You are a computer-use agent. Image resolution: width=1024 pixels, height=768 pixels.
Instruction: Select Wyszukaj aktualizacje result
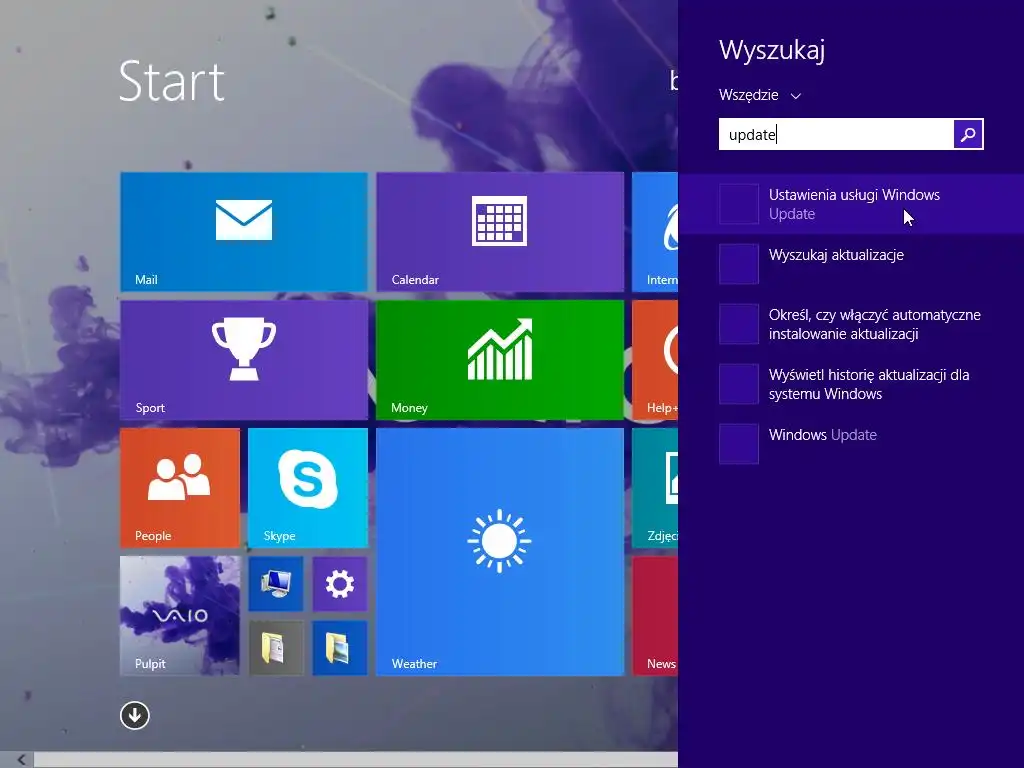pyautogui.click(x=851, y=264)
